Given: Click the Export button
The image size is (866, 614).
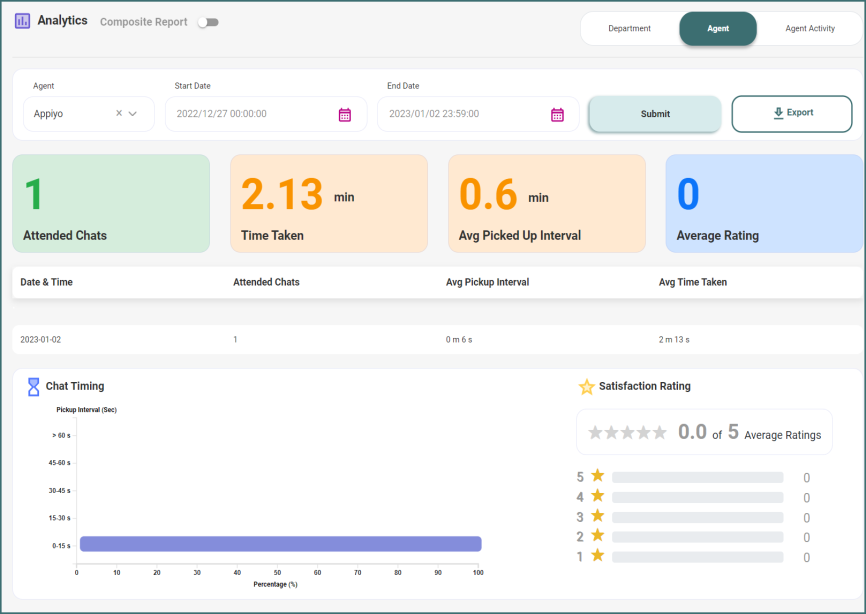Looking at the screenshot, I should [x=791, y=114].
